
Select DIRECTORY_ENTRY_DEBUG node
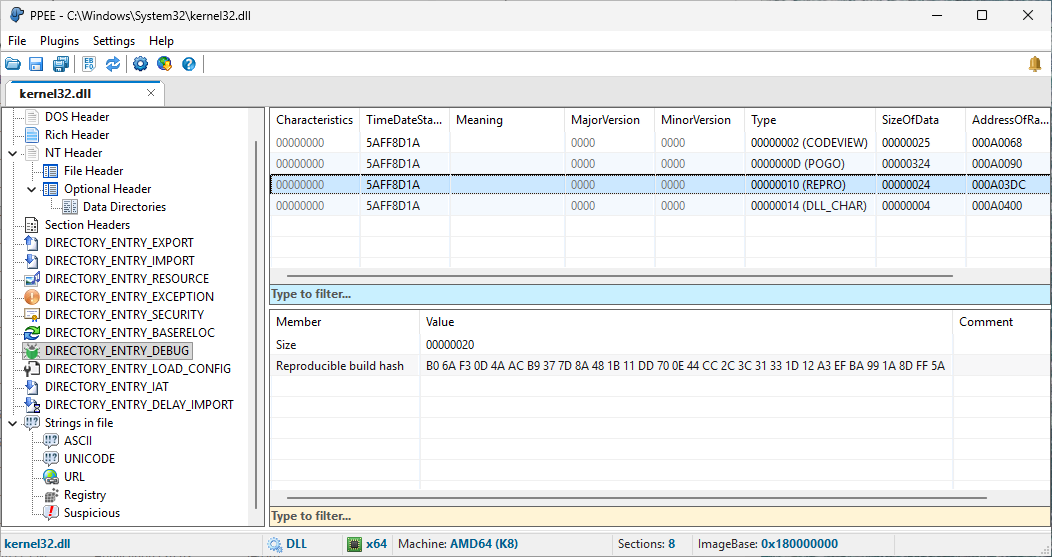117,351
